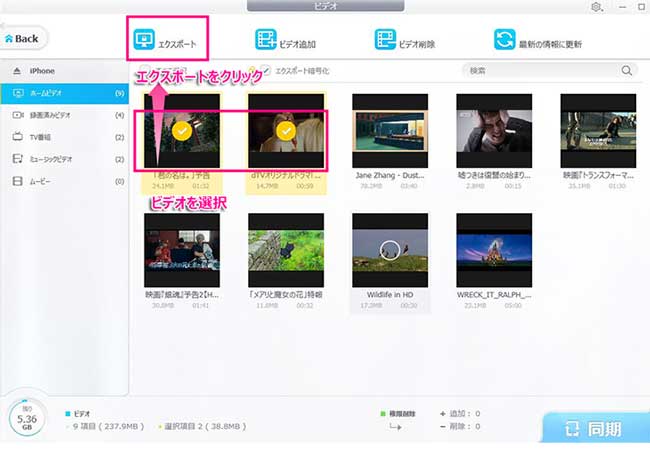Click the エクスポート export toolbar icon
The image size is (650, 454).
tap(144, 39)
